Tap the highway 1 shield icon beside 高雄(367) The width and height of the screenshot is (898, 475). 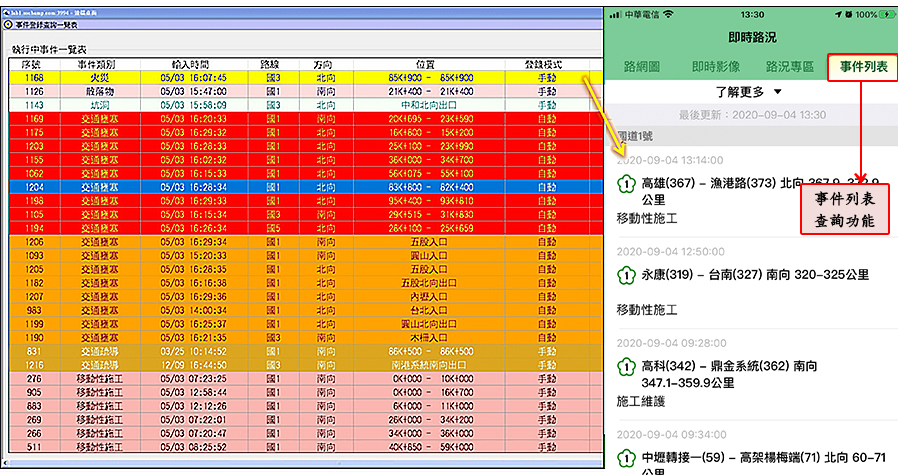tap(627, 184)
